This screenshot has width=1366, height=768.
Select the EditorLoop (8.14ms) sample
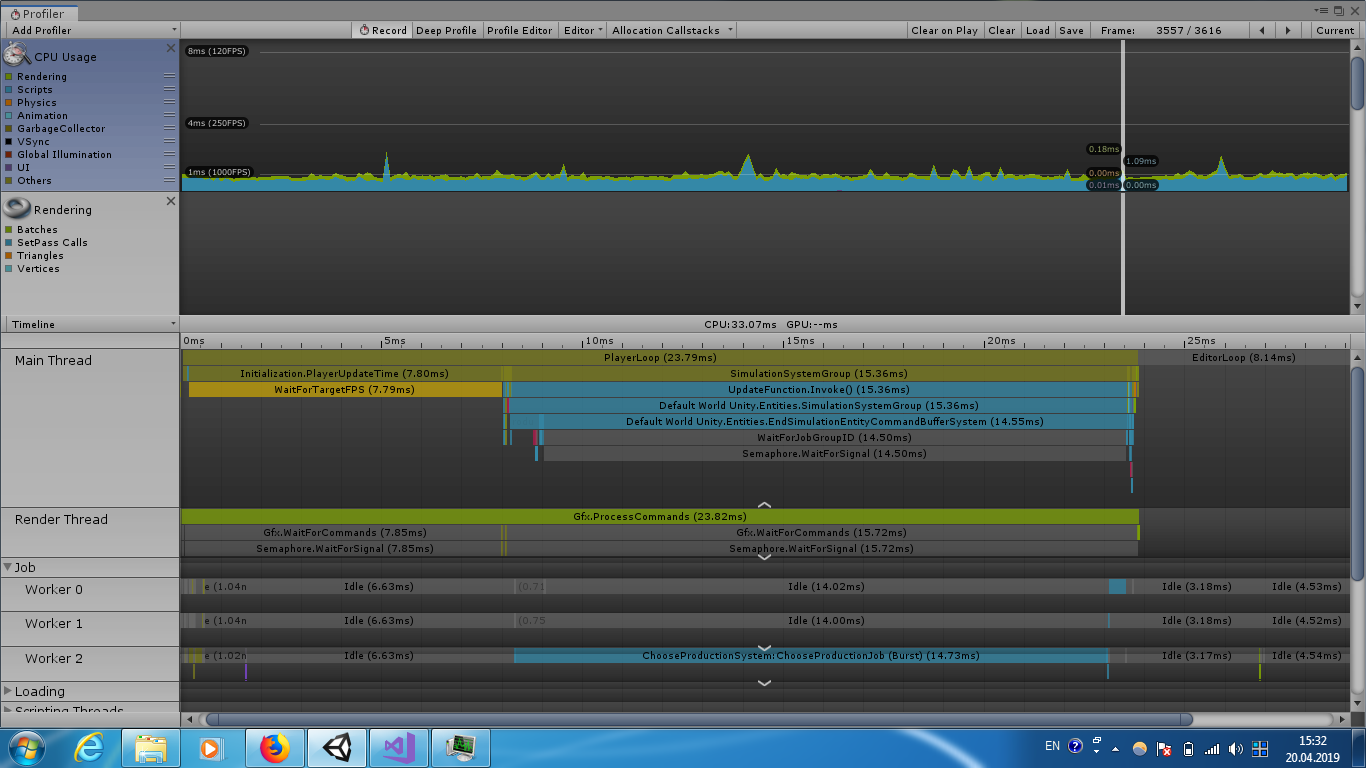[x=1243, y=357]
